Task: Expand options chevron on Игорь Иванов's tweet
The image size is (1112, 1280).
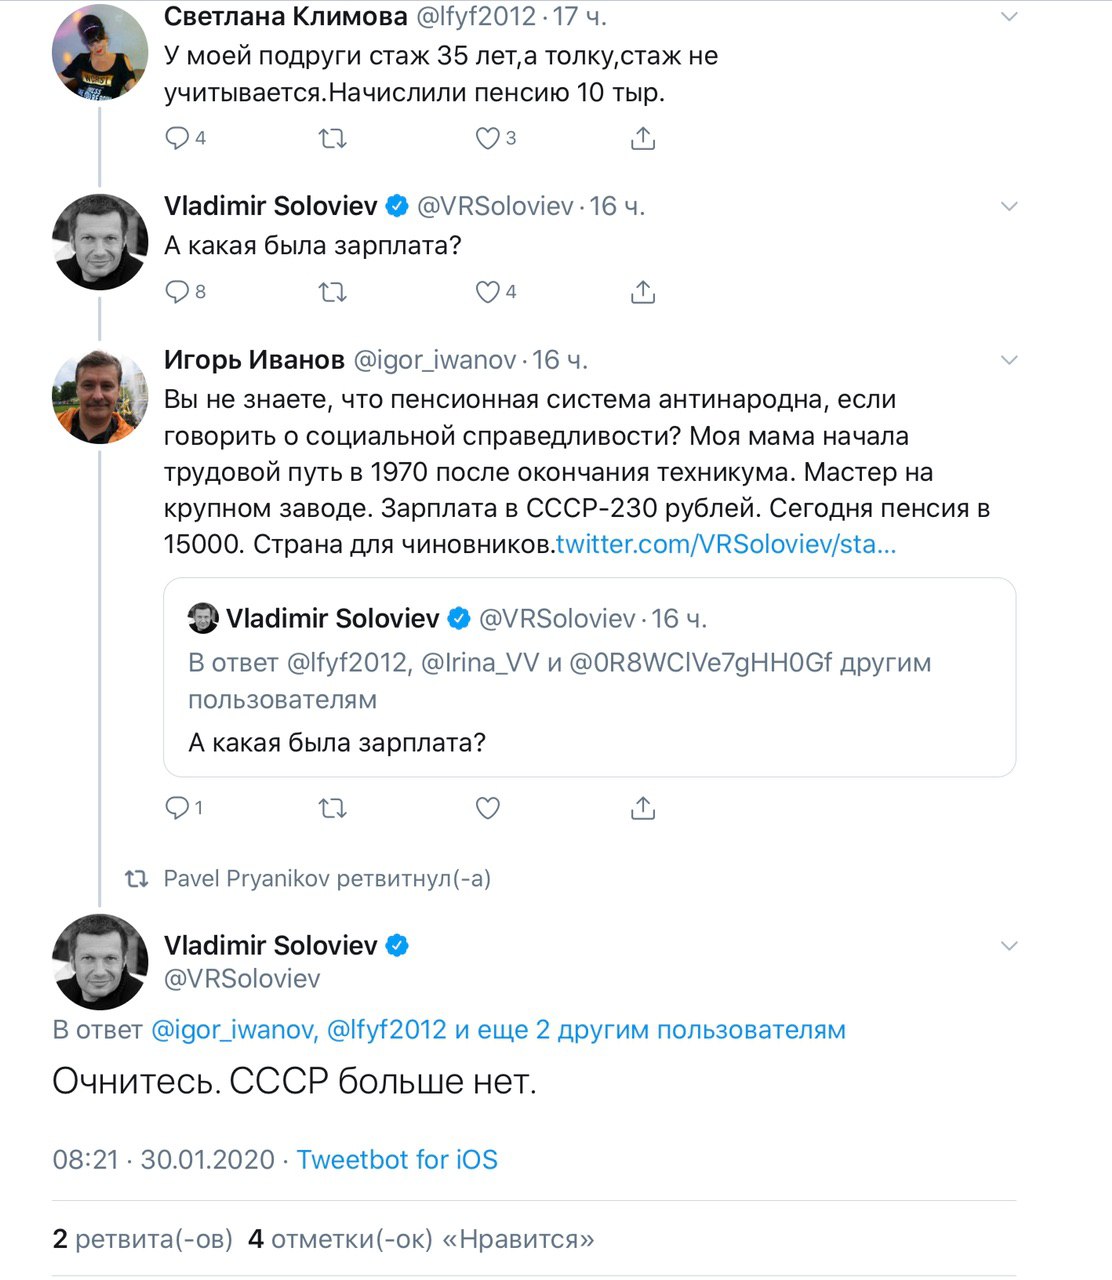Action: tap(1009, 360)
